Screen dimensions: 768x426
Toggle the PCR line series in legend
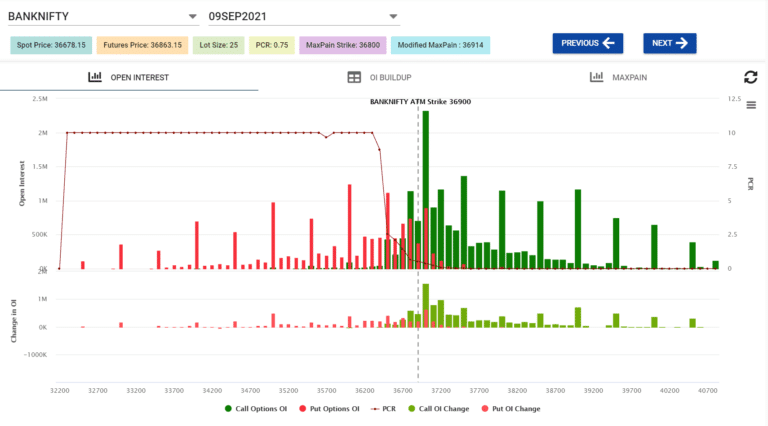pos(384,408)
